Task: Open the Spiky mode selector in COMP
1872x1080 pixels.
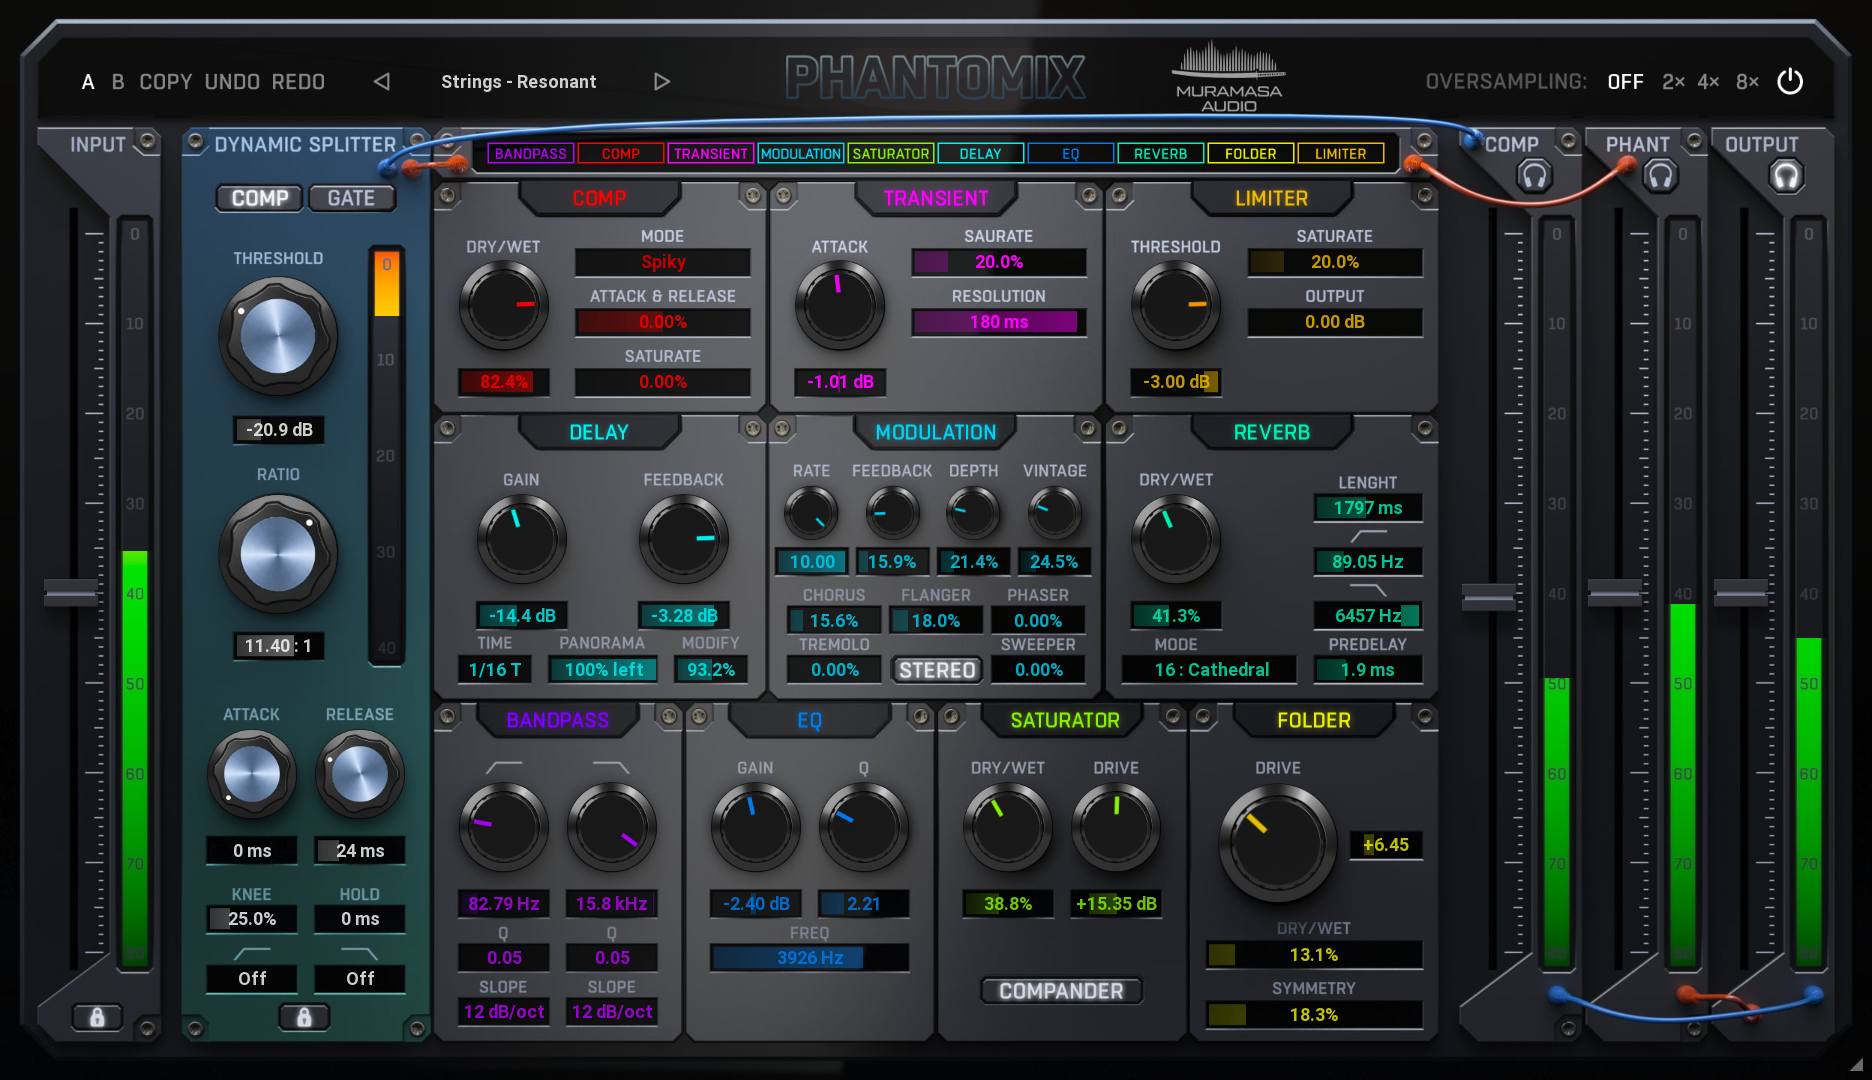Action: point(662,262)
